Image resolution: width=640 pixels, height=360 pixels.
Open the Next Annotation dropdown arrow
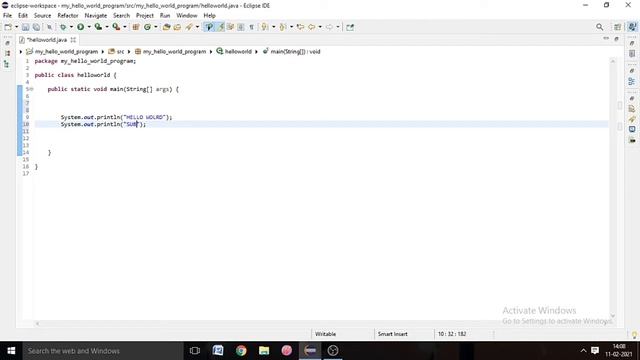(x=273, y=27)
